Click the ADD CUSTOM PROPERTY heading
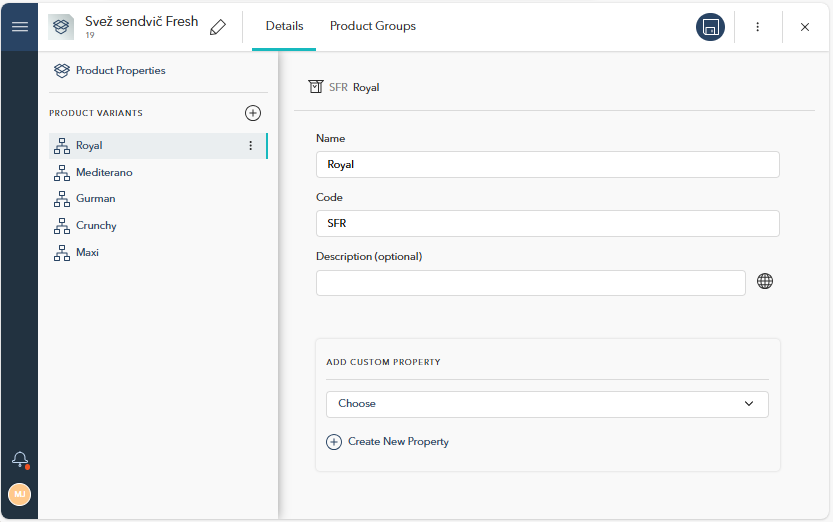The width and height of the screenshot is (833, 522). (383, 362)
